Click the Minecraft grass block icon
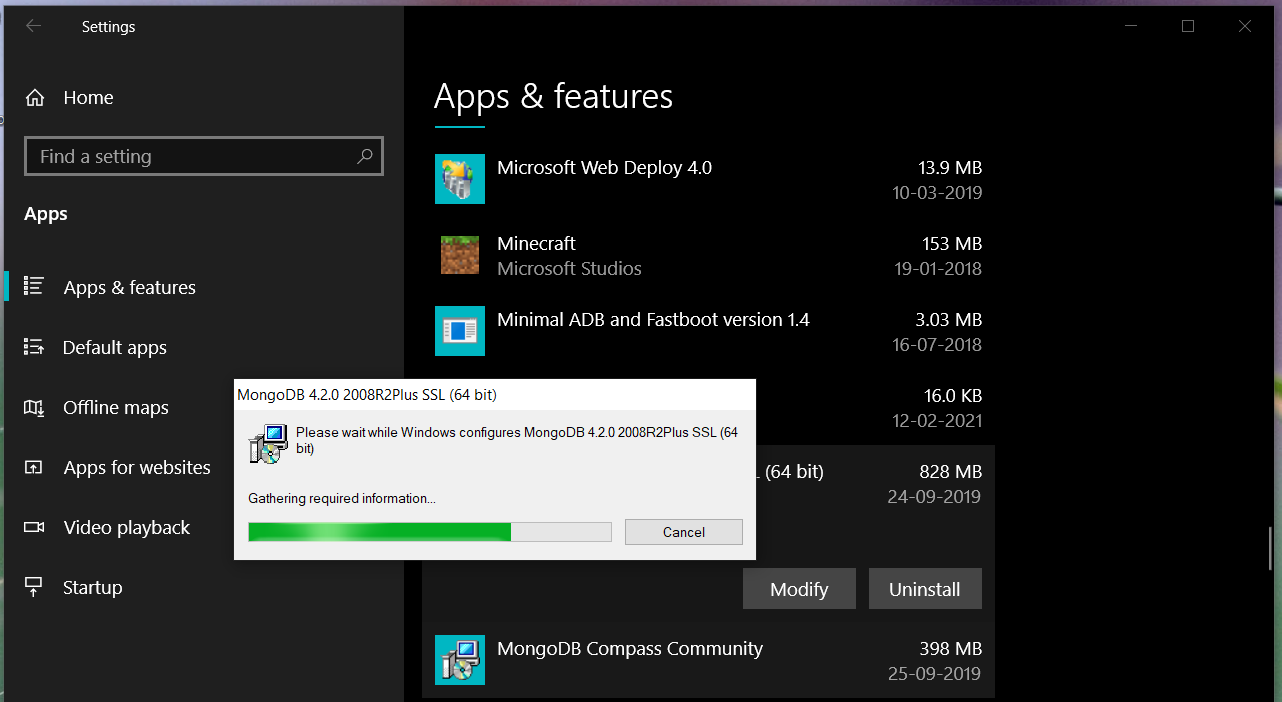This screenshot has width=1282, height=702. click(460, 255)
